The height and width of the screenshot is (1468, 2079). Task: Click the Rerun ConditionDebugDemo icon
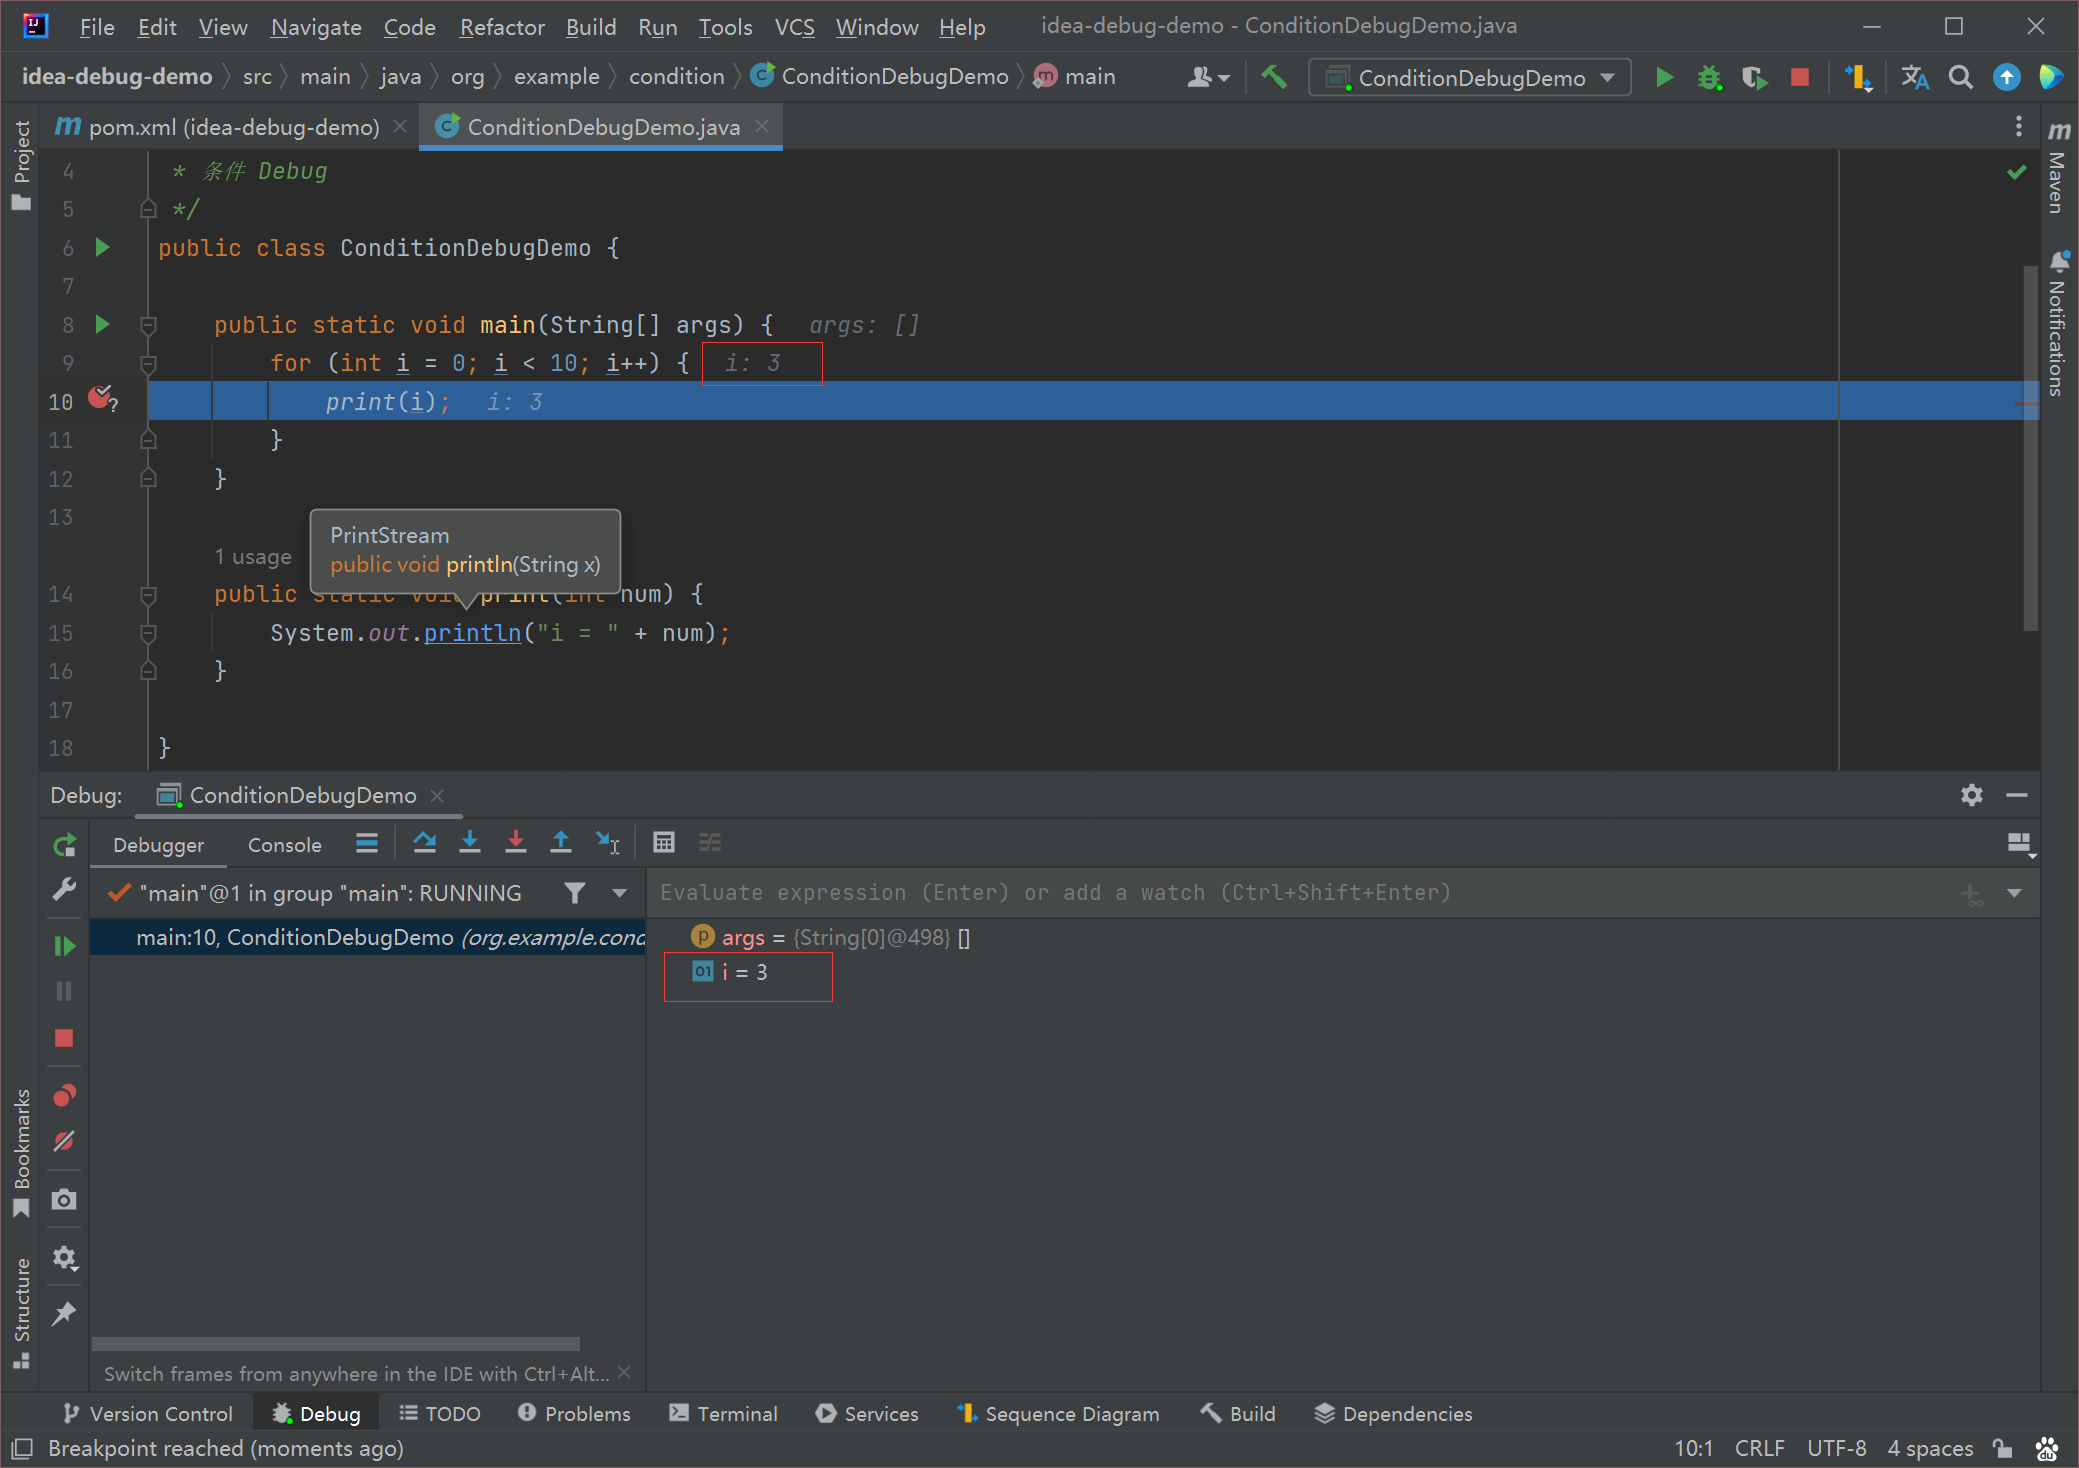[64, 845]
